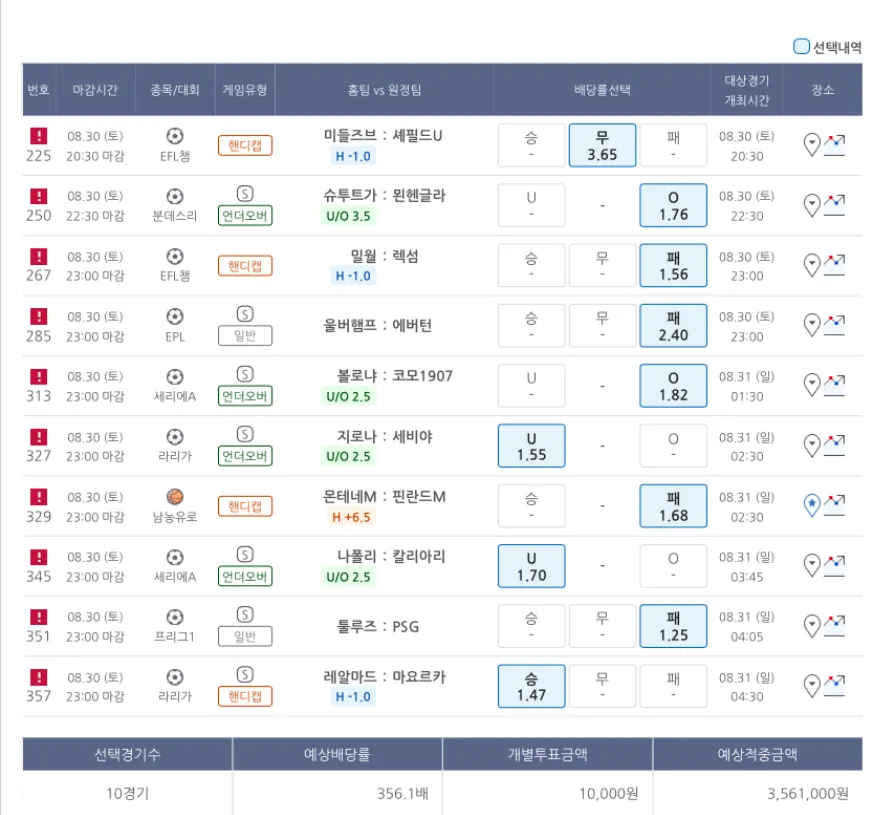Toggle the 선택내역 checkbox
Image resolution: width=873 pixels, height=815 pixels.
pyautogui.click(x=801, y=46)
